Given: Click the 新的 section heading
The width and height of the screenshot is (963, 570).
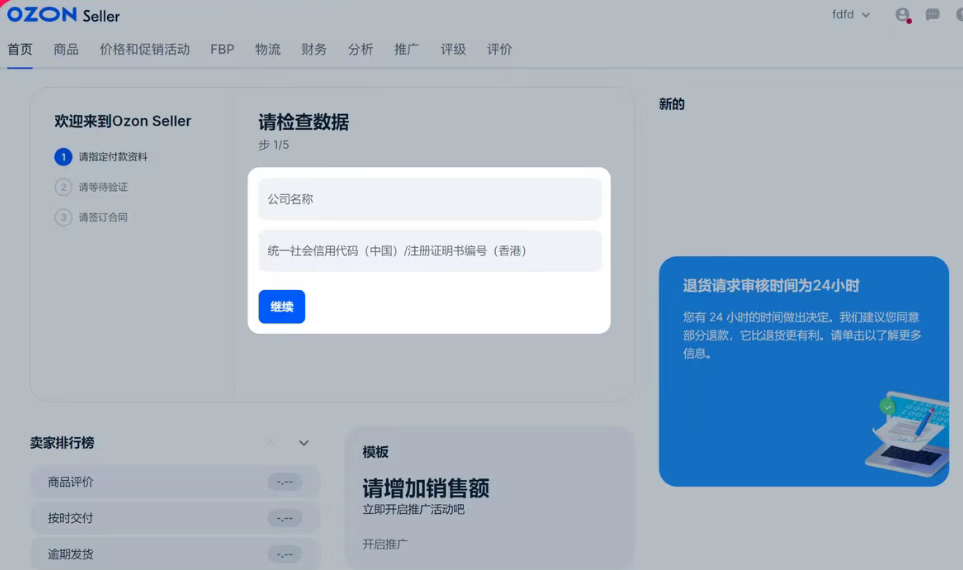Looking at the screenshot, I should [x=671, y=104].
